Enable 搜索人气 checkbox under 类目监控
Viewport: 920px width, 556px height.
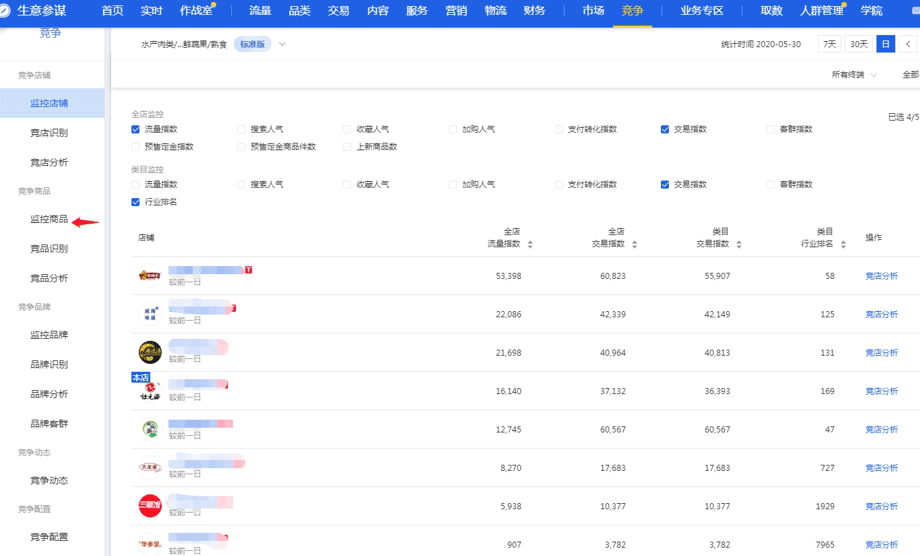pyautogui.click(x=241, y=185)
